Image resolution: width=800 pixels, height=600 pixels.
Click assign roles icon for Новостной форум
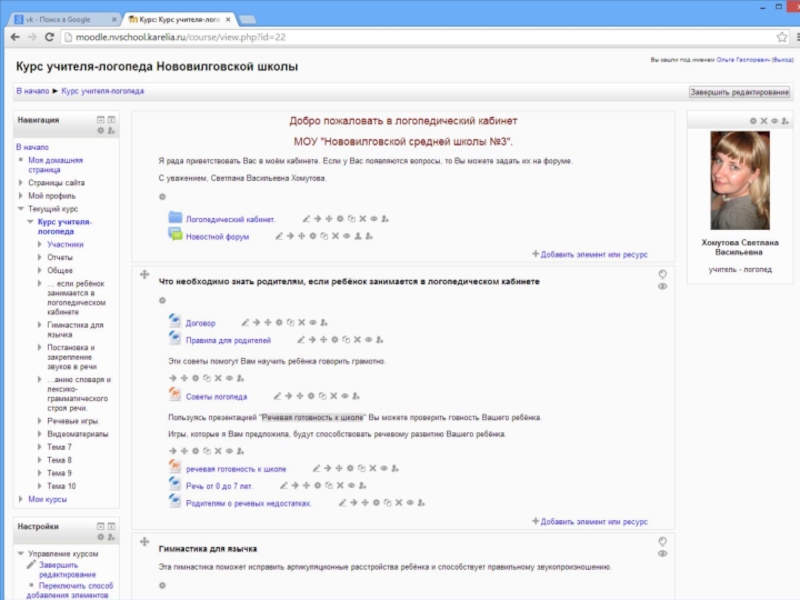click(369, 236)
